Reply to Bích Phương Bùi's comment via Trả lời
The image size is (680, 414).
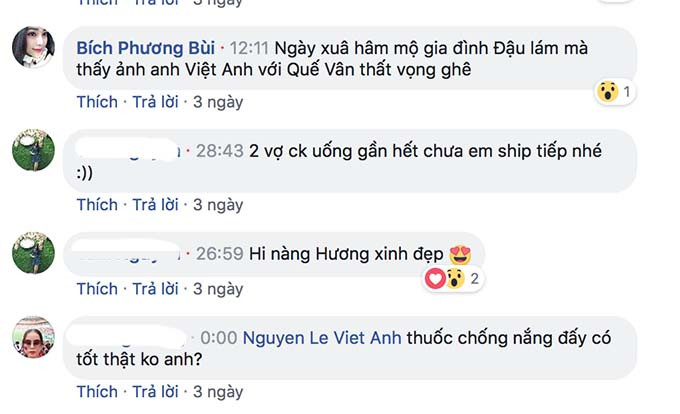[x=155, y=102]
